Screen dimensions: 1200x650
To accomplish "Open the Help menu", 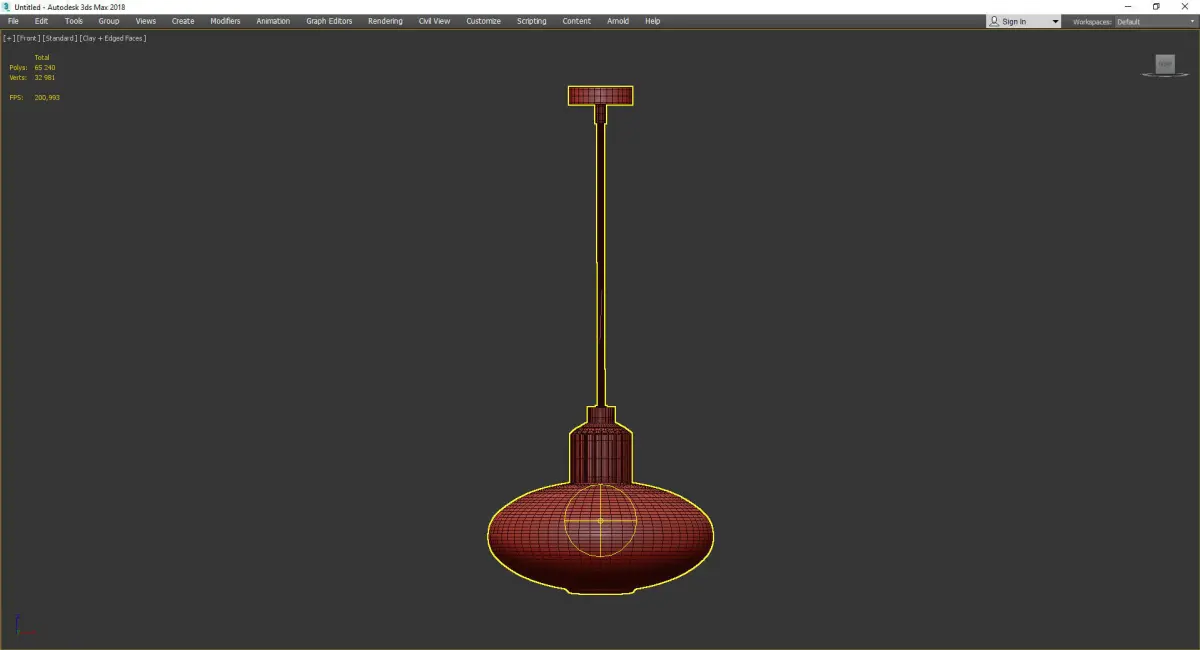I will (652, 21).
